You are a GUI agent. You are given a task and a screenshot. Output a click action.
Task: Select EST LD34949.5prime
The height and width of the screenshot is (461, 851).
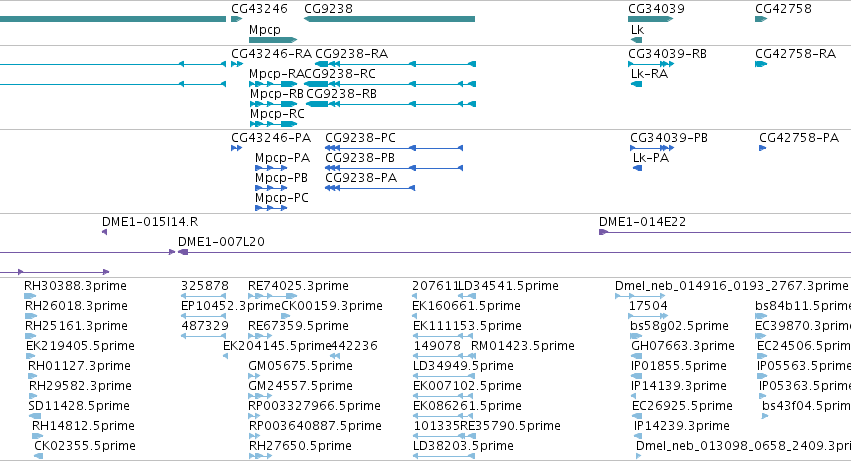pyautogui.click(x=463, y=367)
